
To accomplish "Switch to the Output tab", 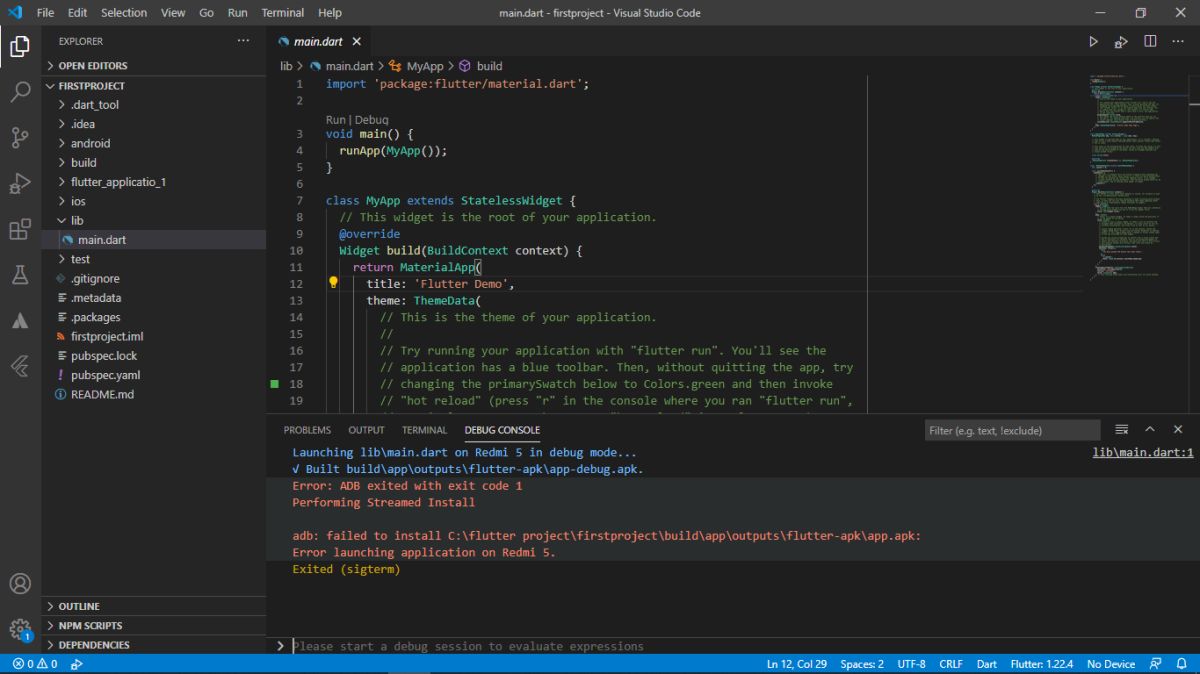I will pos(366,430).
